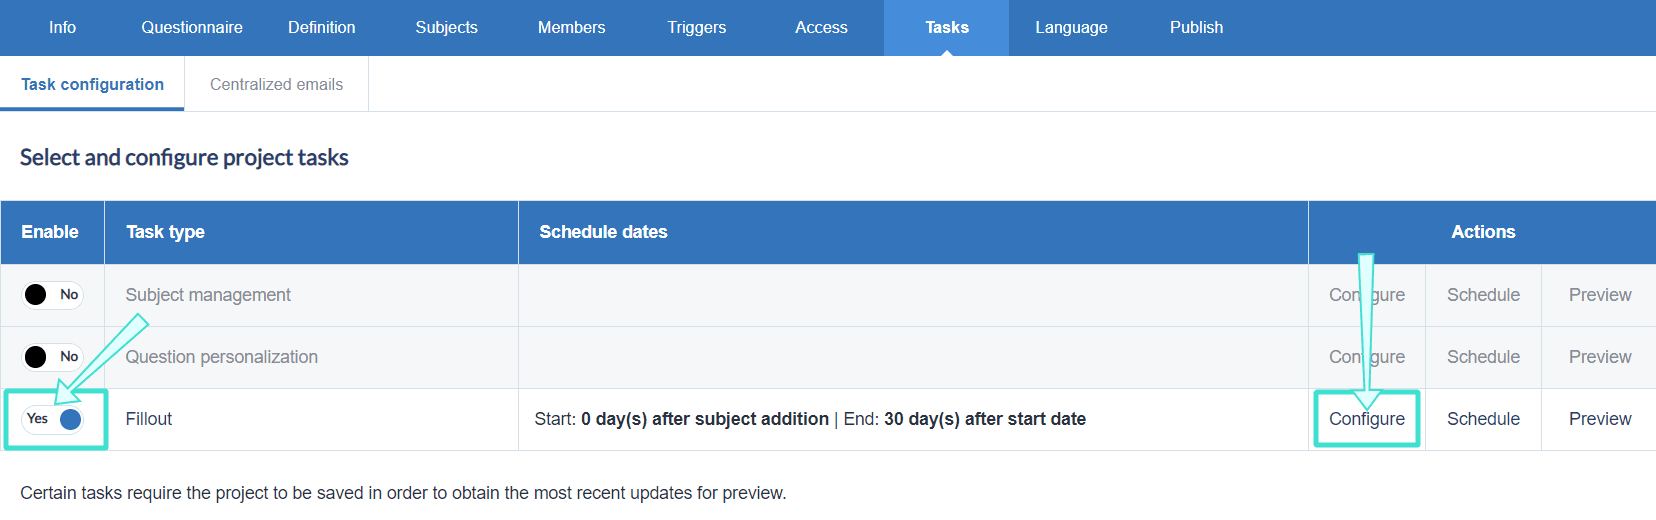Open the Centralized emails sub-tab
This screenshot has width=1656, height=520.
[276, 85]
